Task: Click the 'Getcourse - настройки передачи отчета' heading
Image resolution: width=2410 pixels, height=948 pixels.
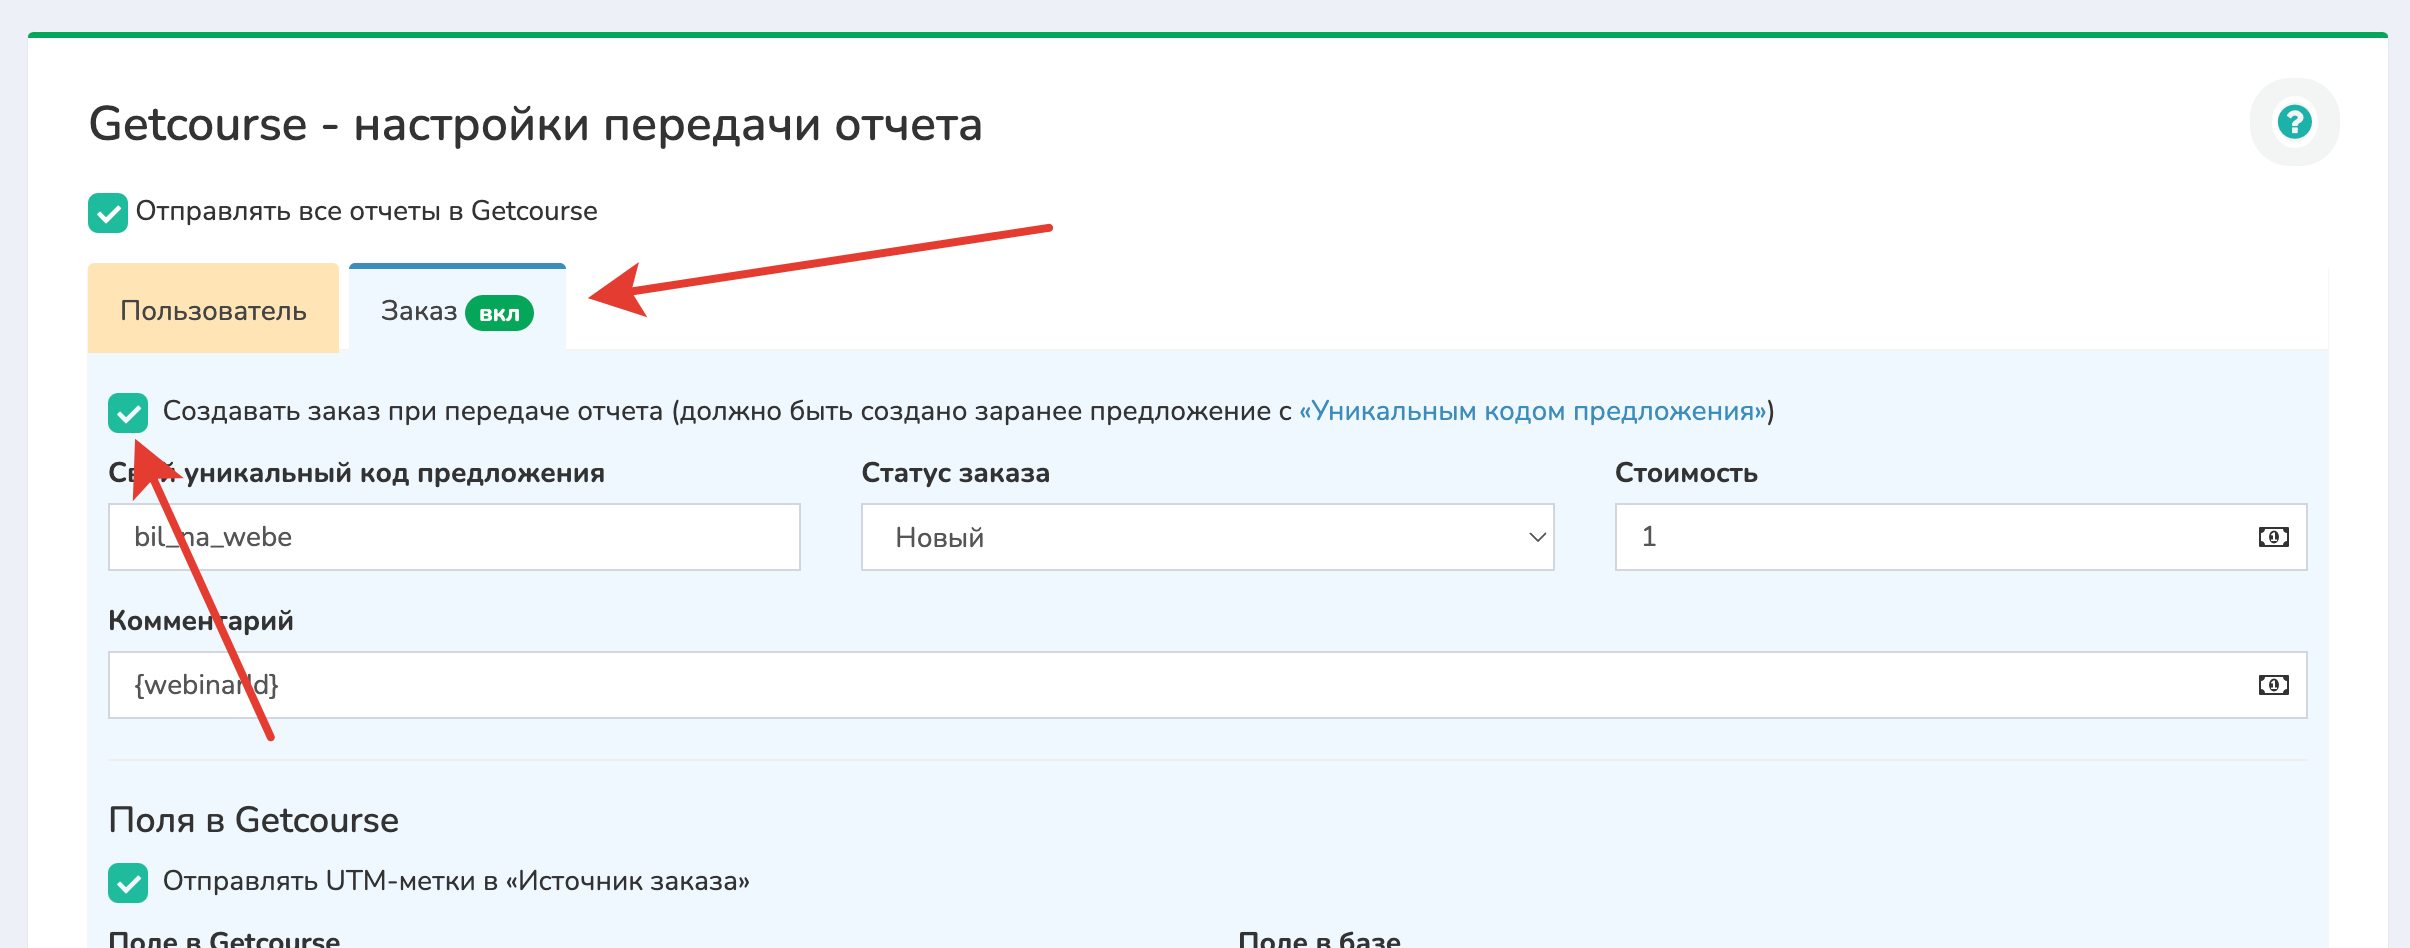Action: [x=535, y=125]
